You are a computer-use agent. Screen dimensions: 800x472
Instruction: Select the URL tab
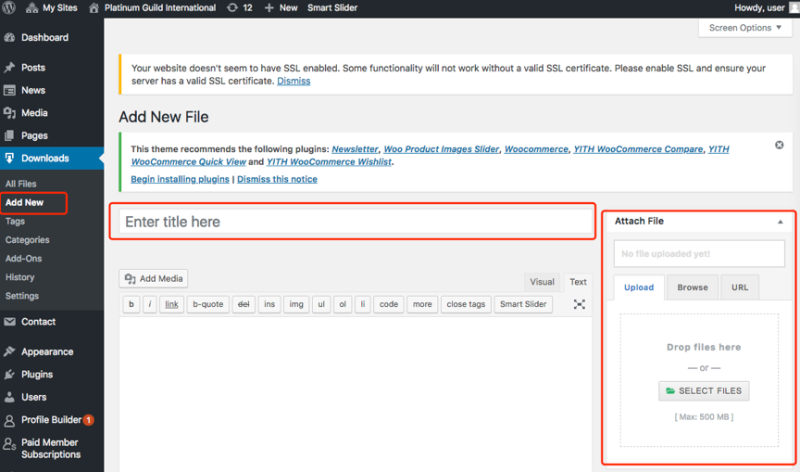click(740, 287)
